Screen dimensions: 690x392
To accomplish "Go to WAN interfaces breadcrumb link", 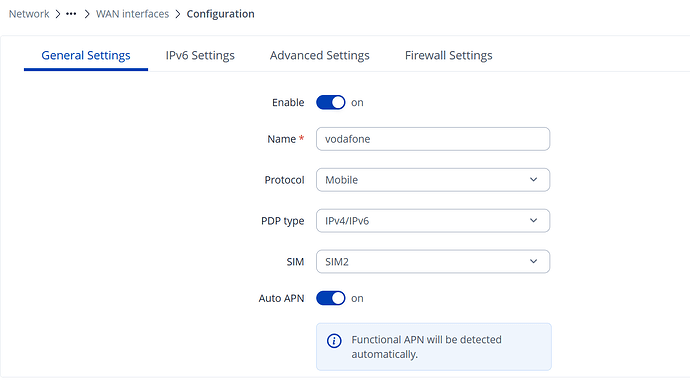I will pos(132,14).
